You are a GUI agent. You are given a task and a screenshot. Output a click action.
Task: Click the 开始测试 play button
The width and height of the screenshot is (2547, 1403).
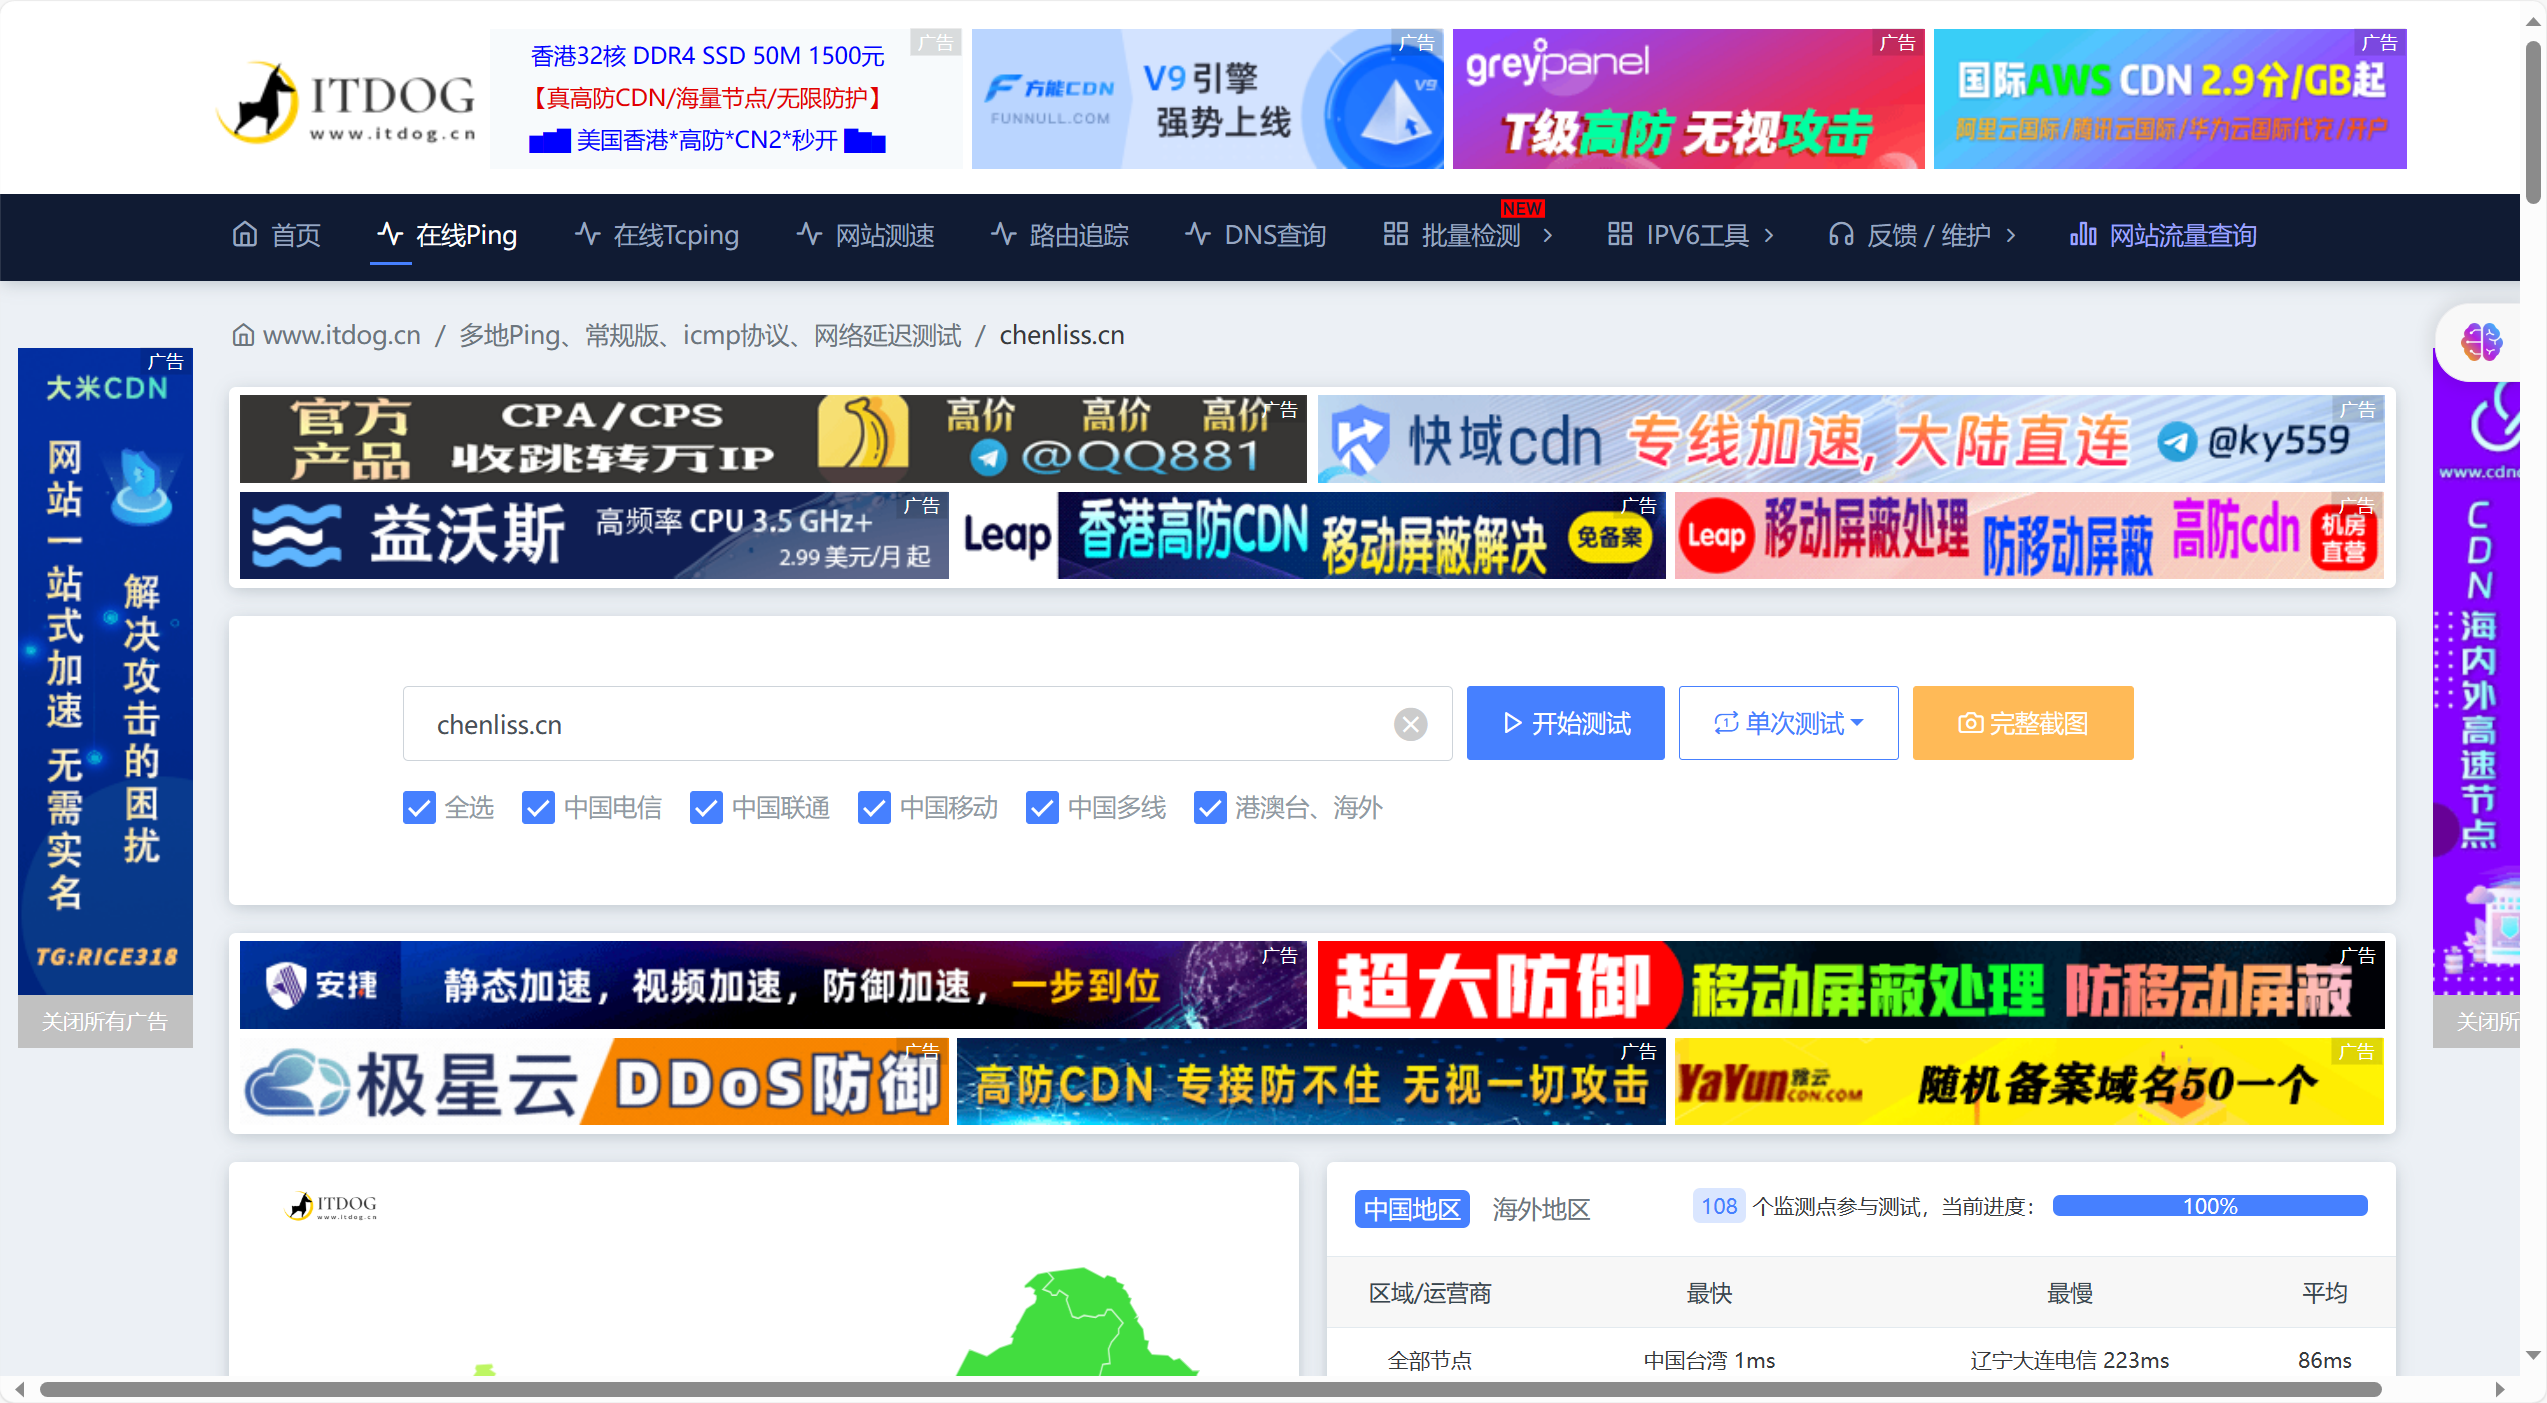point(1565,723)
